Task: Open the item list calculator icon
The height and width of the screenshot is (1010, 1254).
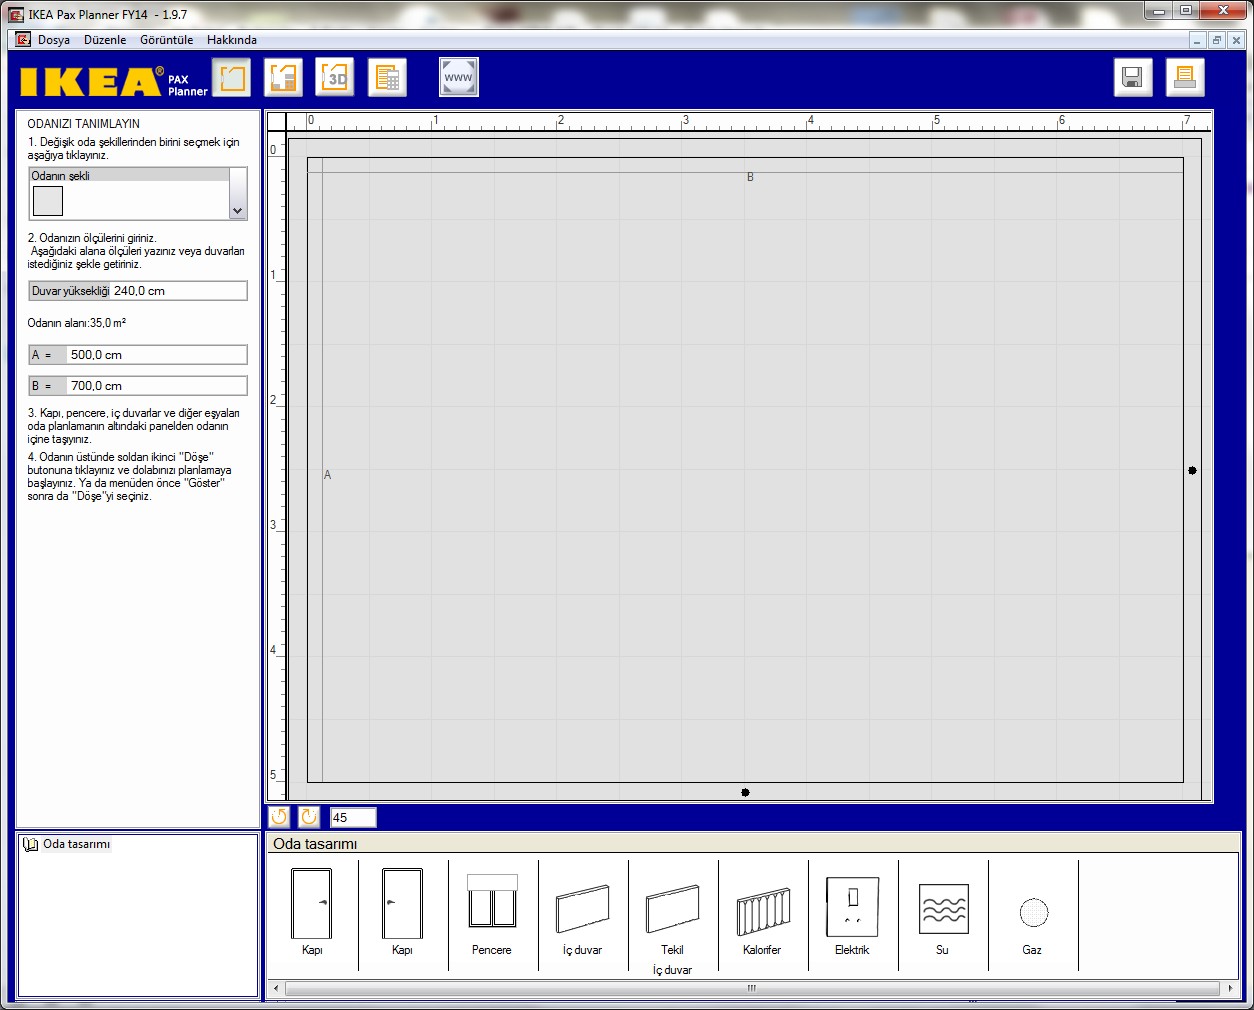Action: coord(387,77)
